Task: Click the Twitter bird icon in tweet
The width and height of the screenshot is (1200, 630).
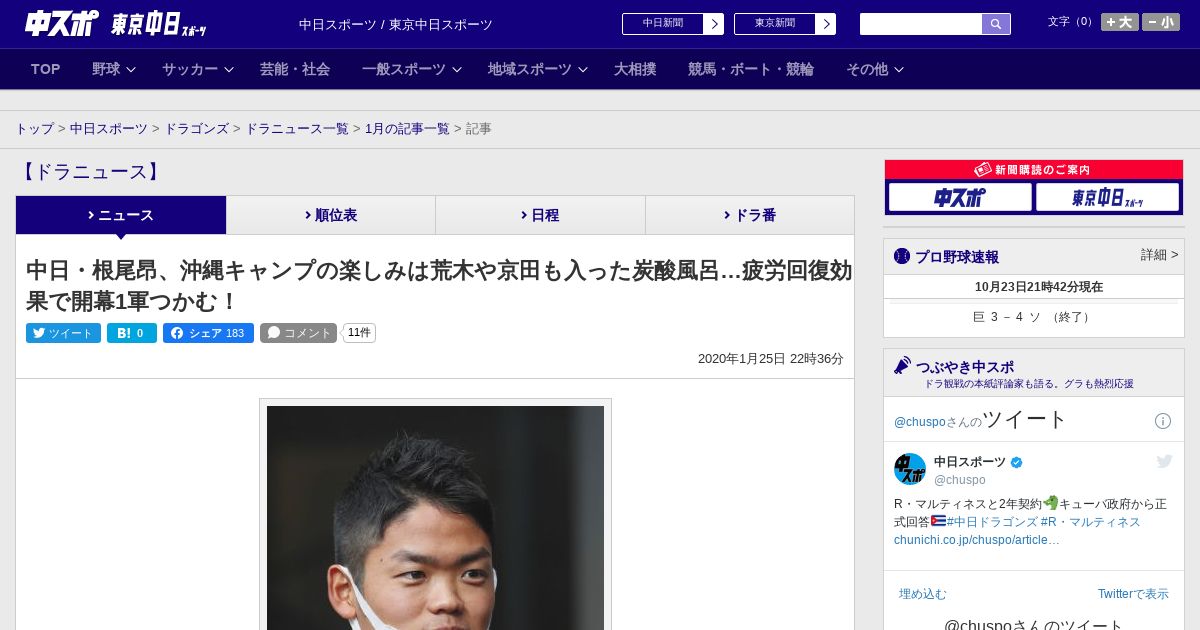Action: (1164, 461)
